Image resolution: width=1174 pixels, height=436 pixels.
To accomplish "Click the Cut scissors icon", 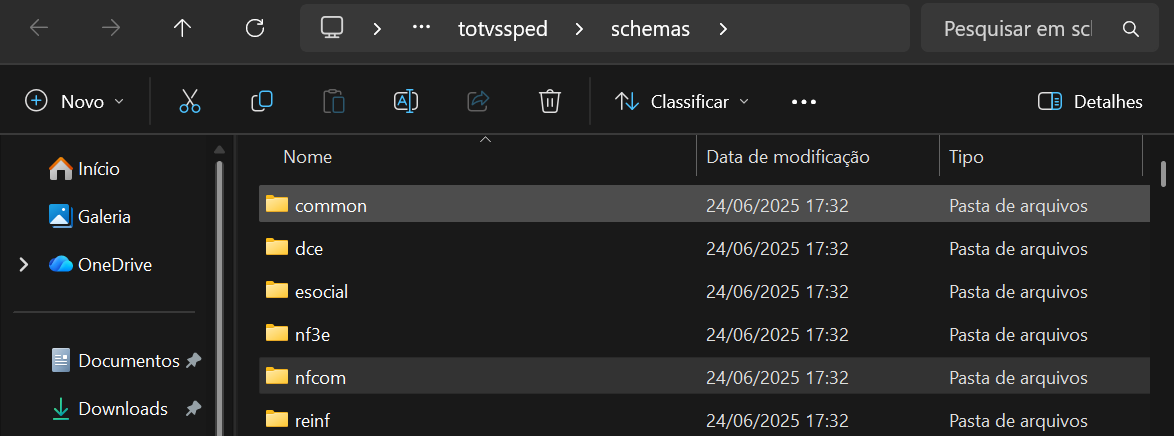I will 190,101.
